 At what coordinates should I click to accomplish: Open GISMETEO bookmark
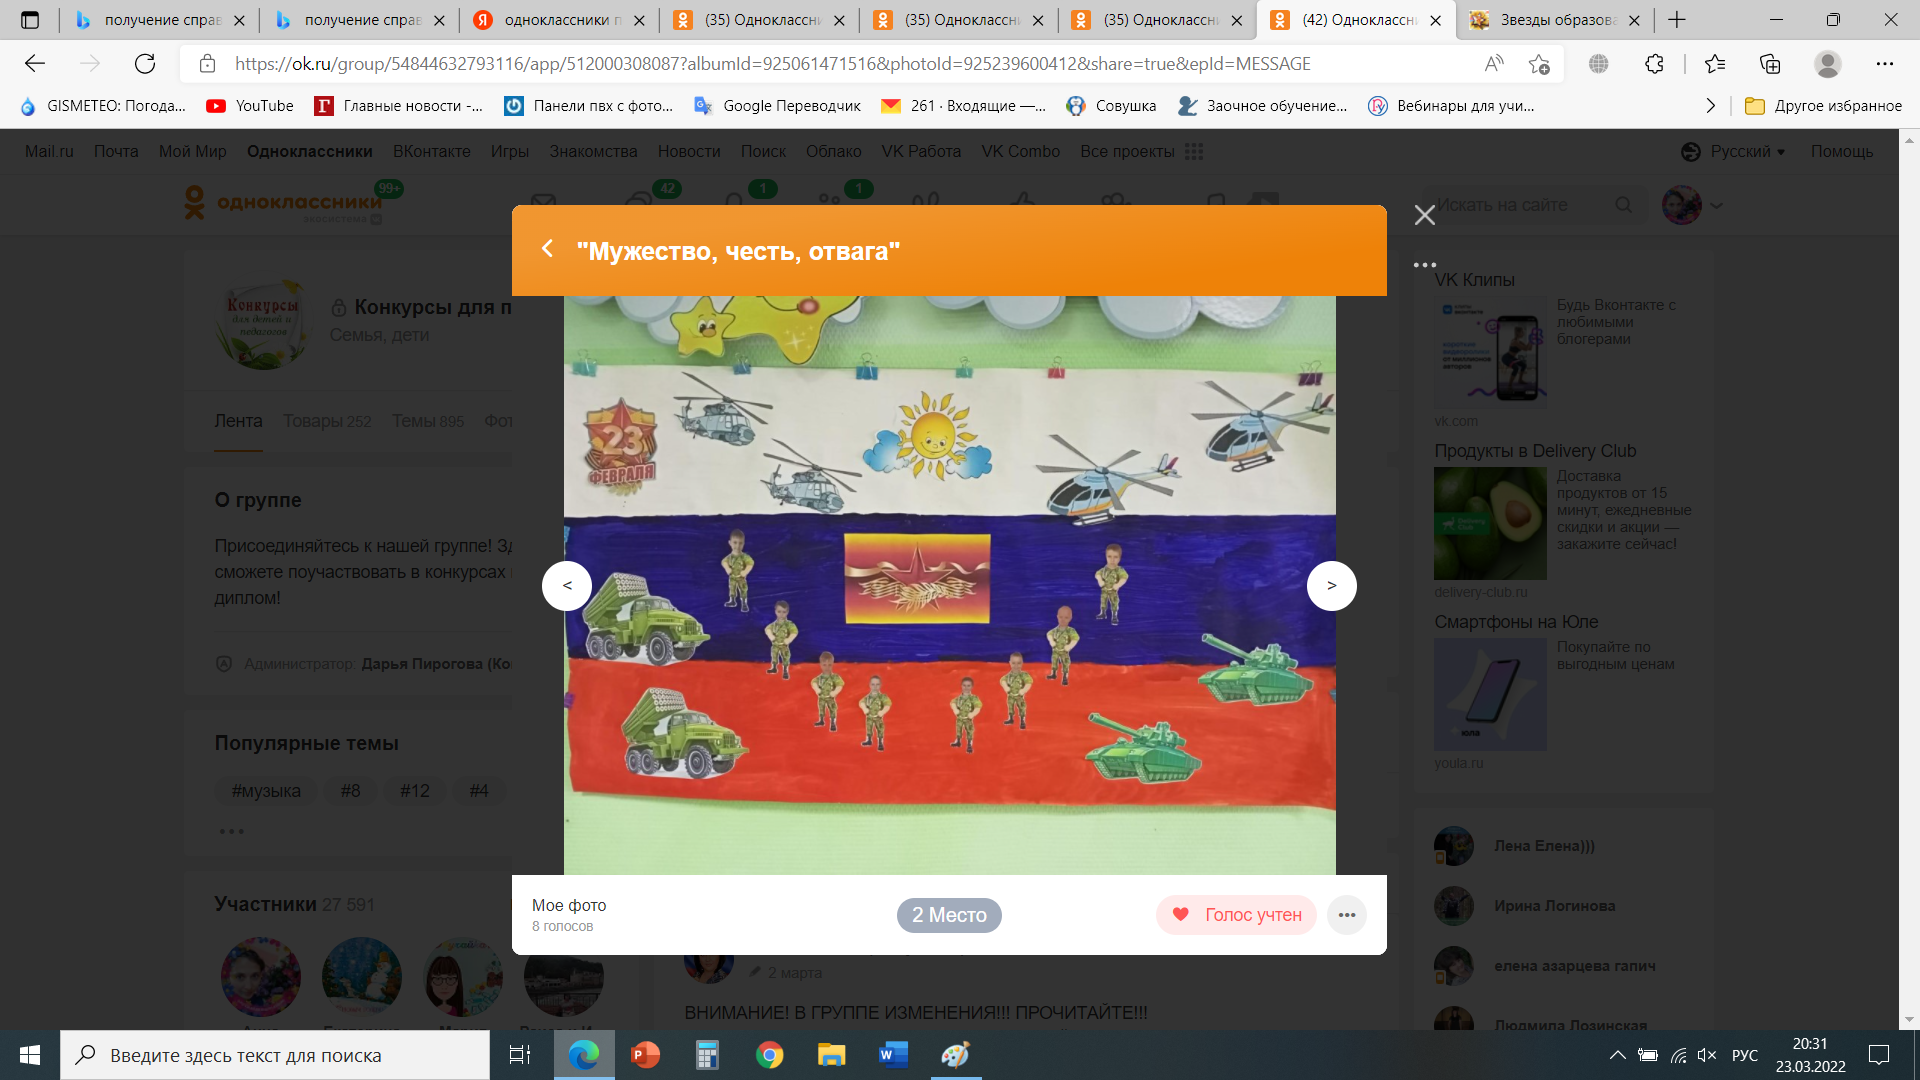point(103,106)
